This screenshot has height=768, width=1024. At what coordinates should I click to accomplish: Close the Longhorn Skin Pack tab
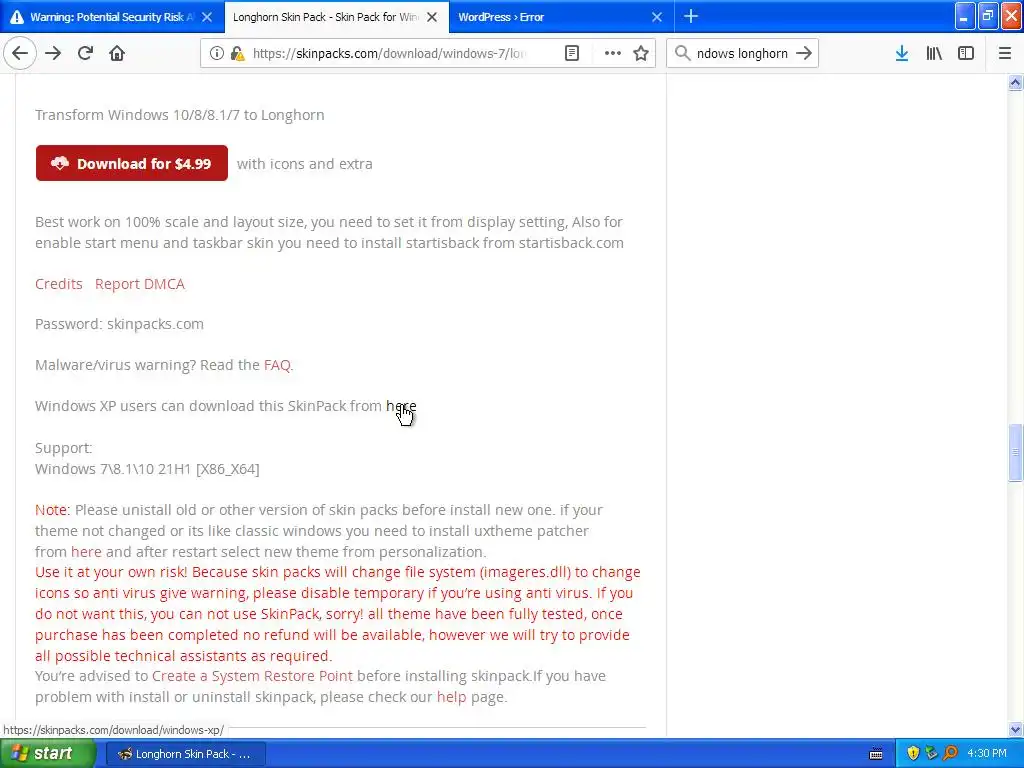432,17
